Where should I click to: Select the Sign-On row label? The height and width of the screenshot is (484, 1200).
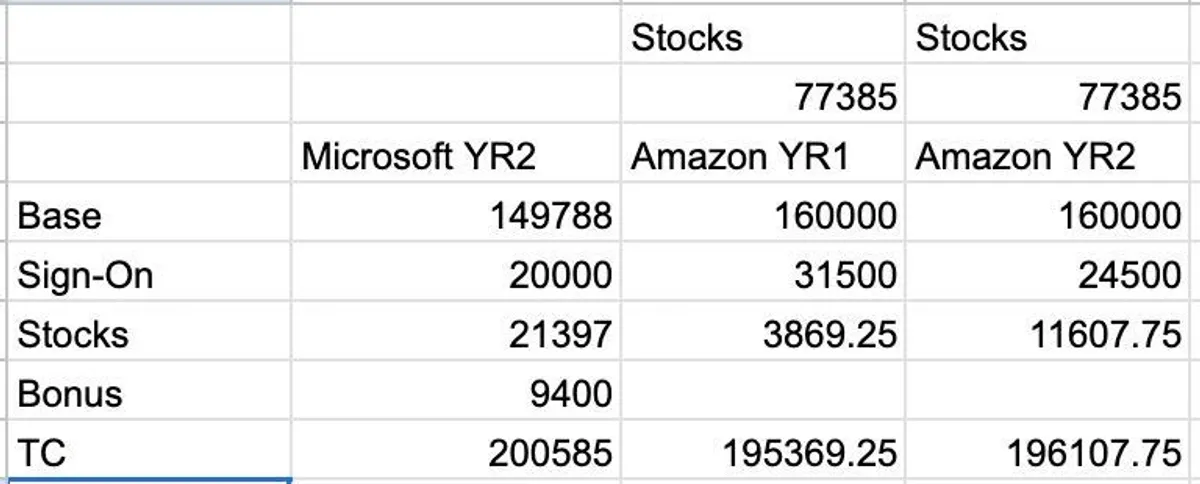click(85, 275)
